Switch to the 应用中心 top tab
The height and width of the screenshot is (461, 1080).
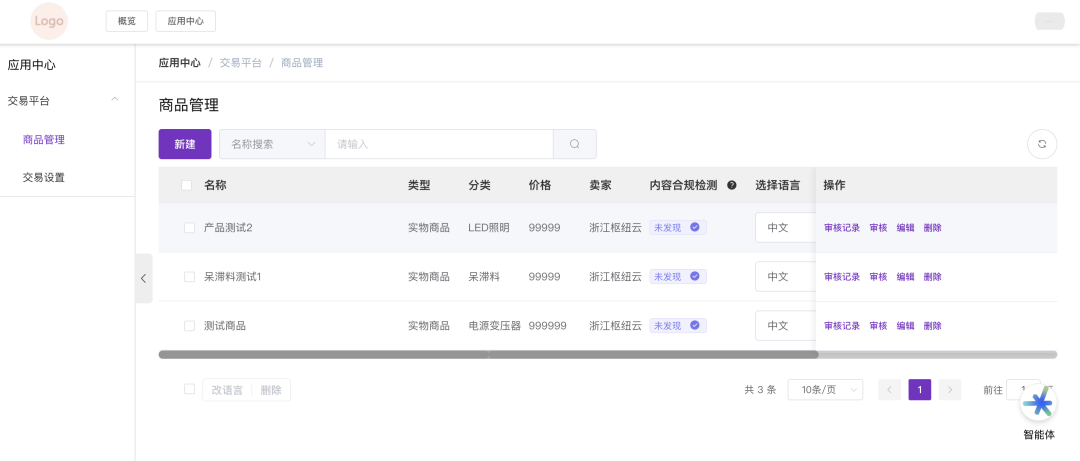[x=185, y=21]
